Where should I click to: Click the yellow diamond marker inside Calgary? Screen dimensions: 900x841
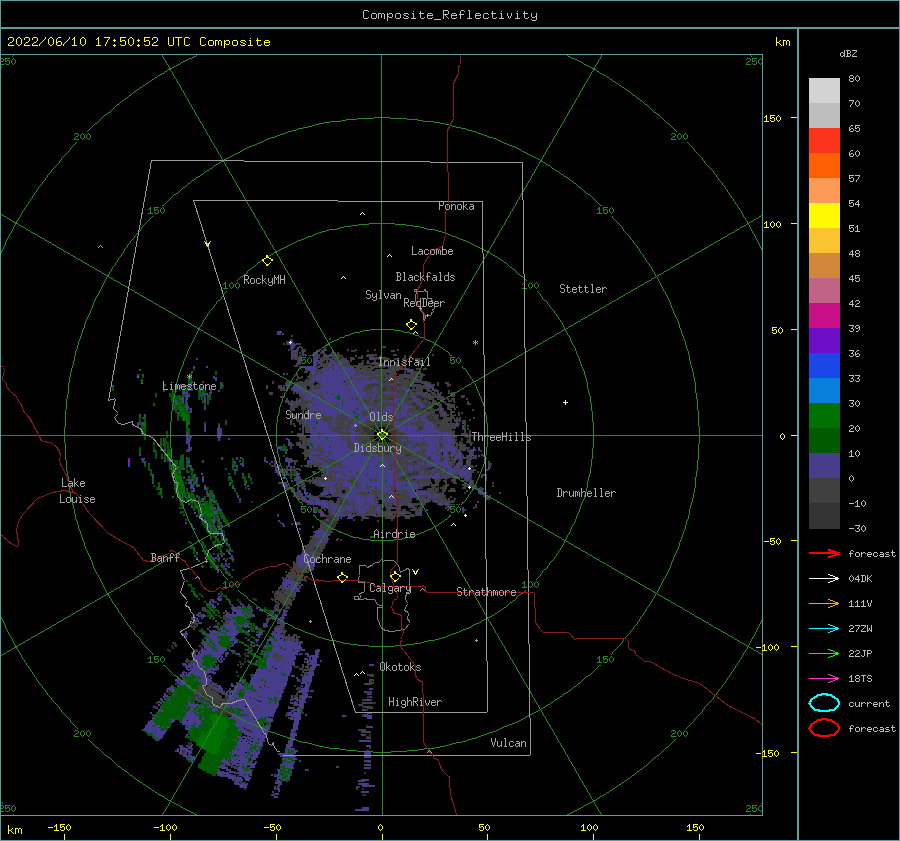tap(395, 576)
